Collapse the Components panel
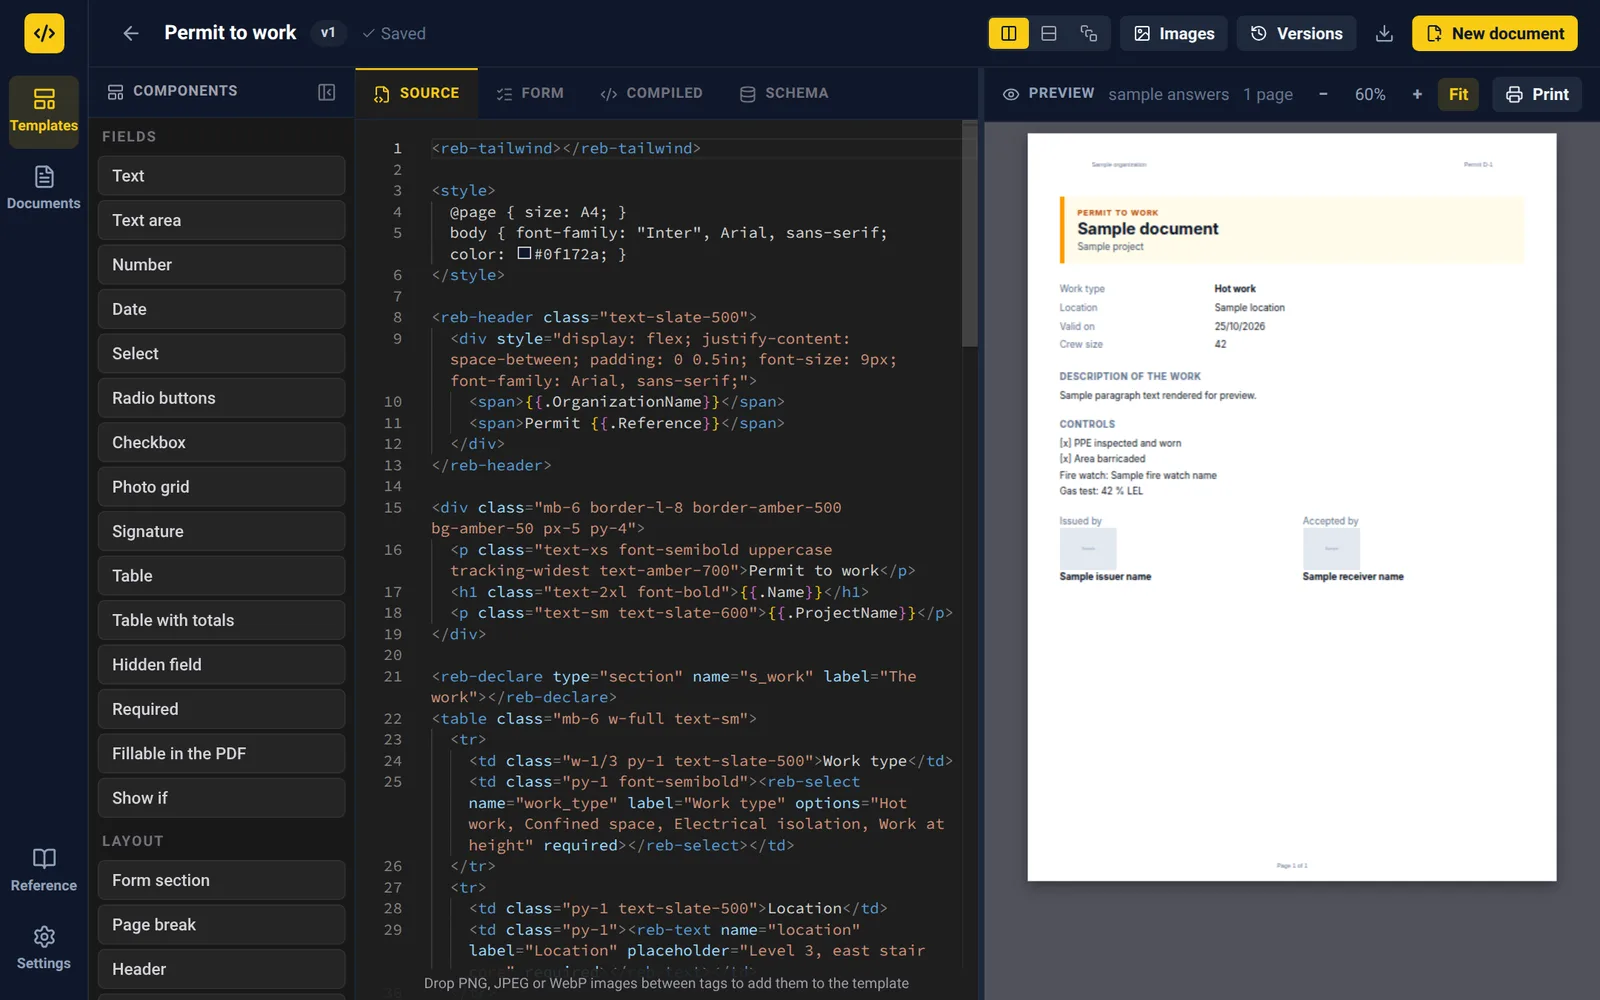The image size is (1600, 1000). point(326,92)
